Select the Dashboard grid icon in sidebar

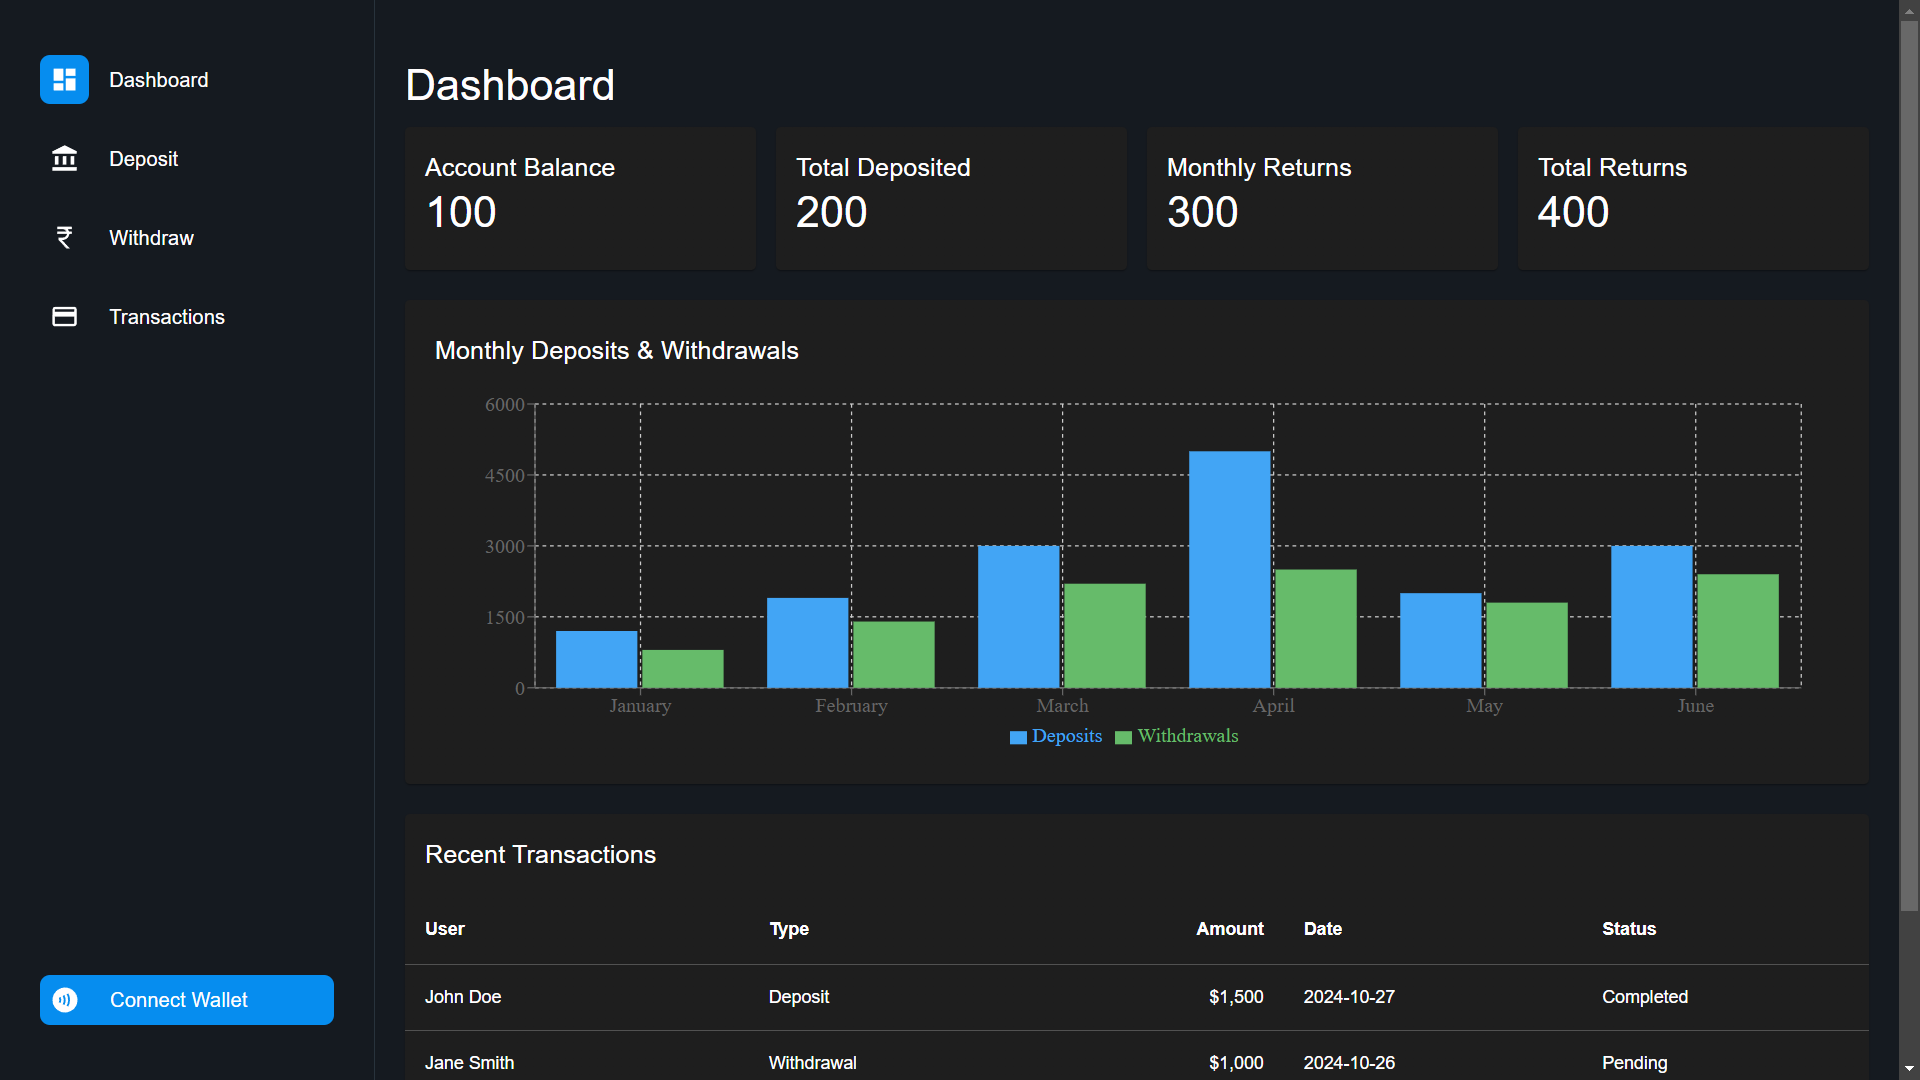pos(64,79)
